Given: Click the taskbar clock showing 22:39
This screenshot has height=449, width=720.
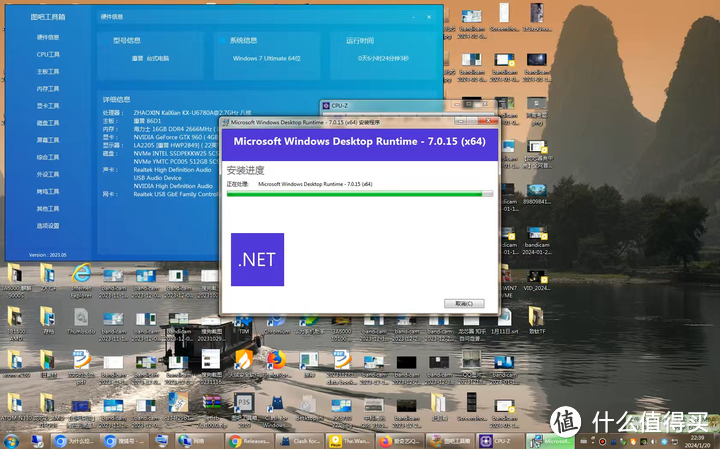Looking at the screenshot, I should tap(697, 440).
